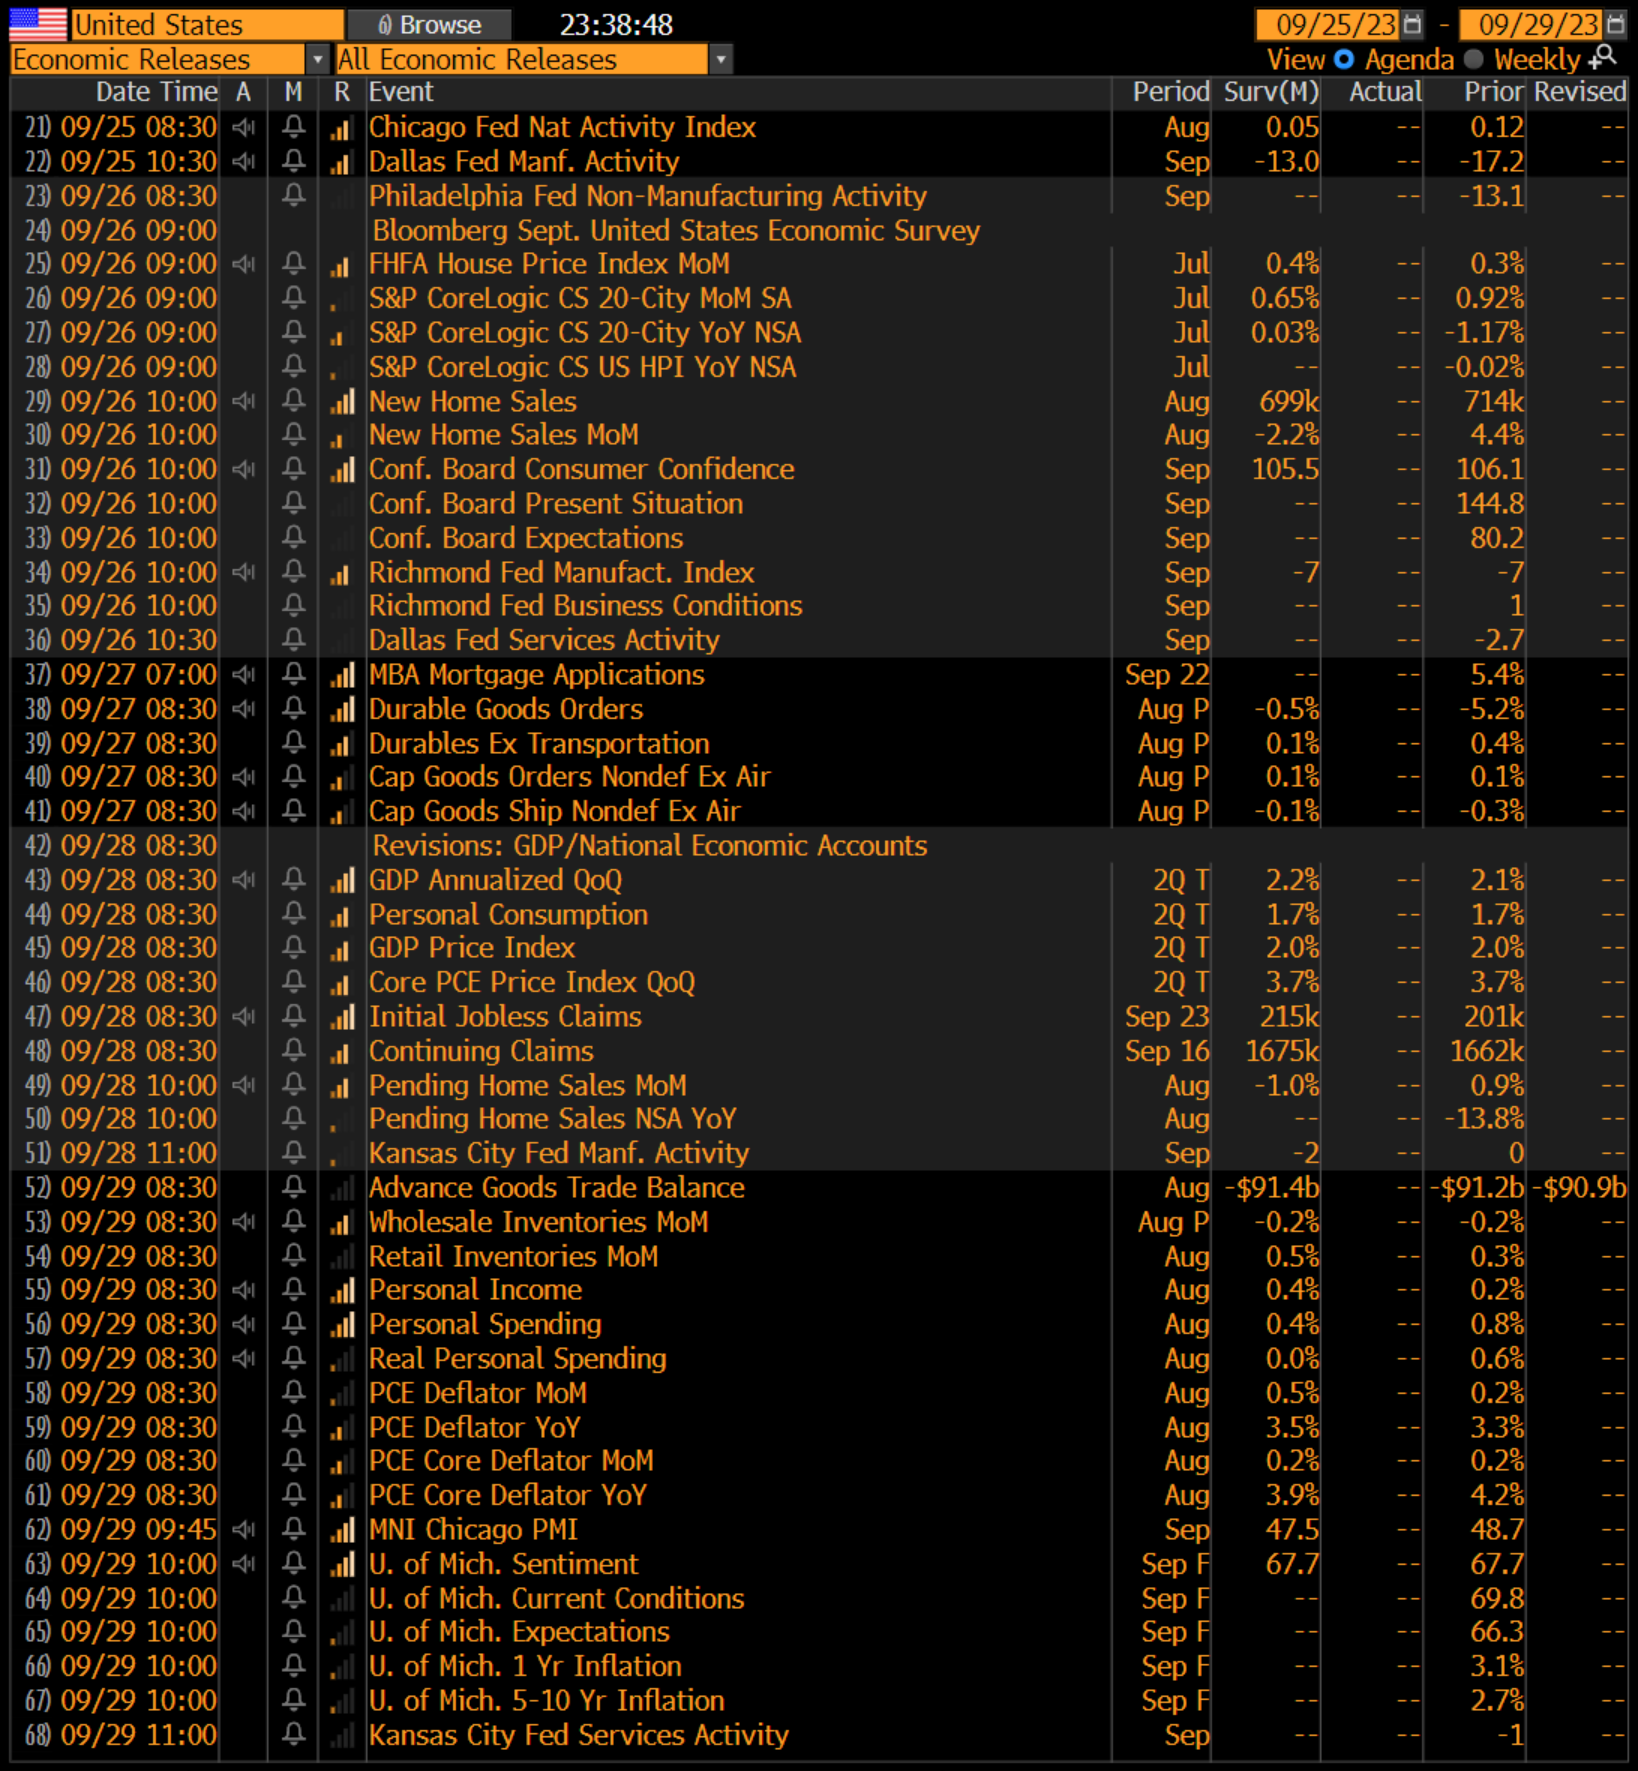Screen dimensions: 1638x1771
Task: Click the Prior column header
Action: (1494, 92)
